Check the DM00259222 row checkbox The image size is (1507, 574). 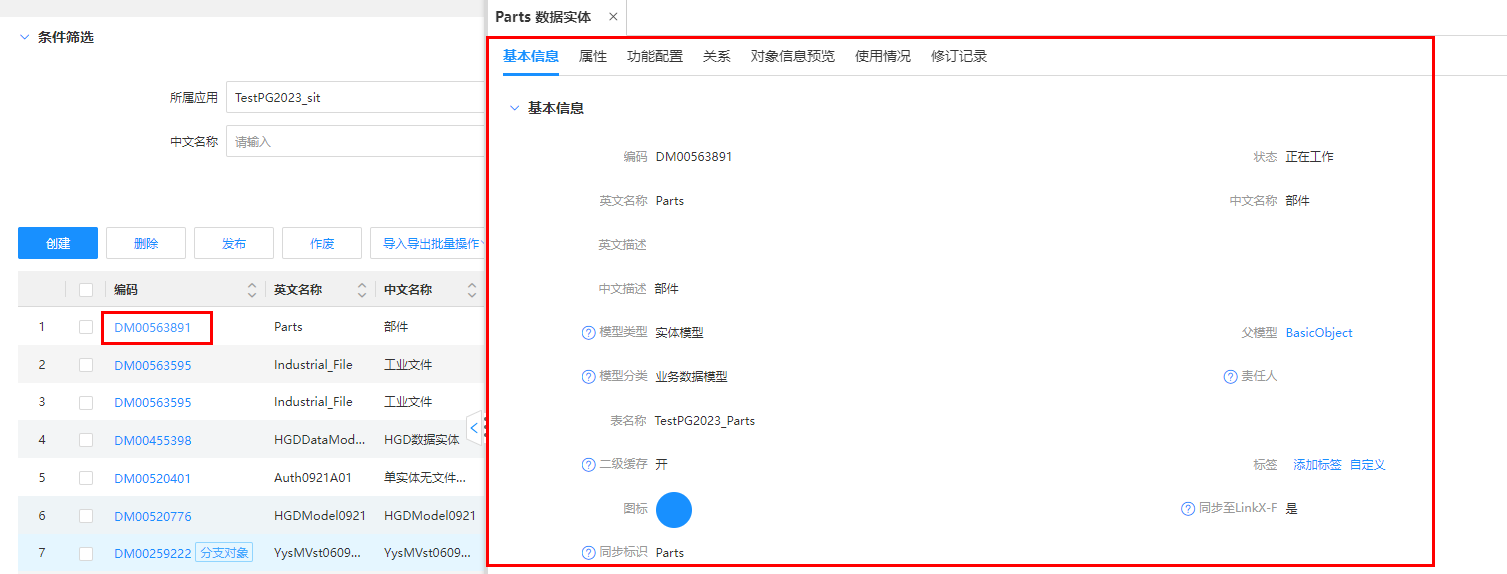click(x=86, y=554)
